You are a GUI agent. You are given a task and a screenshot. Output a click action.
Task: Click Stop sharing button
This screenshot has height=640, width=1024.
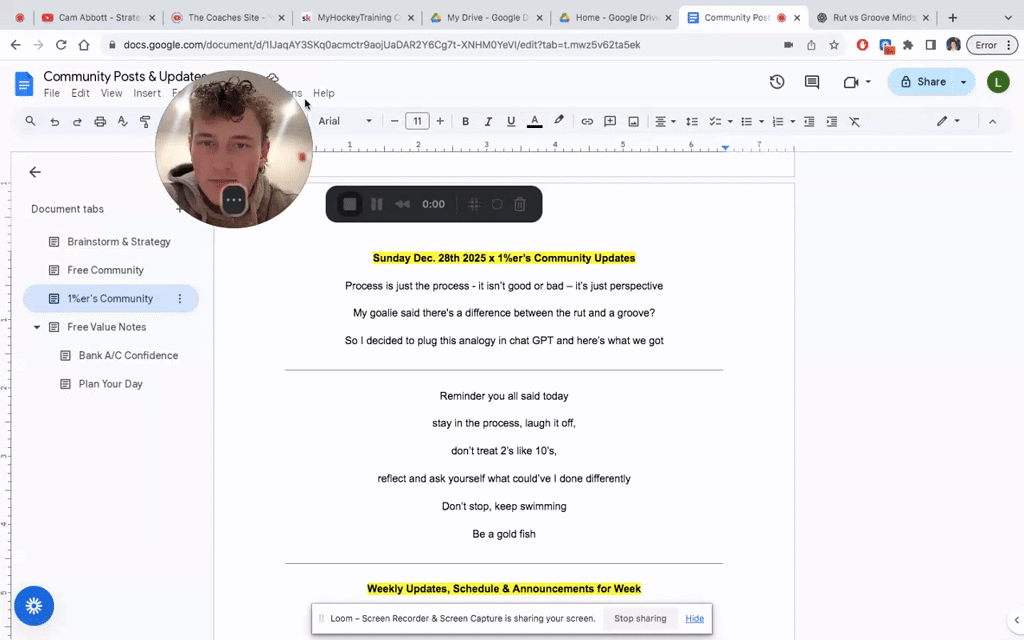(640, 618)
